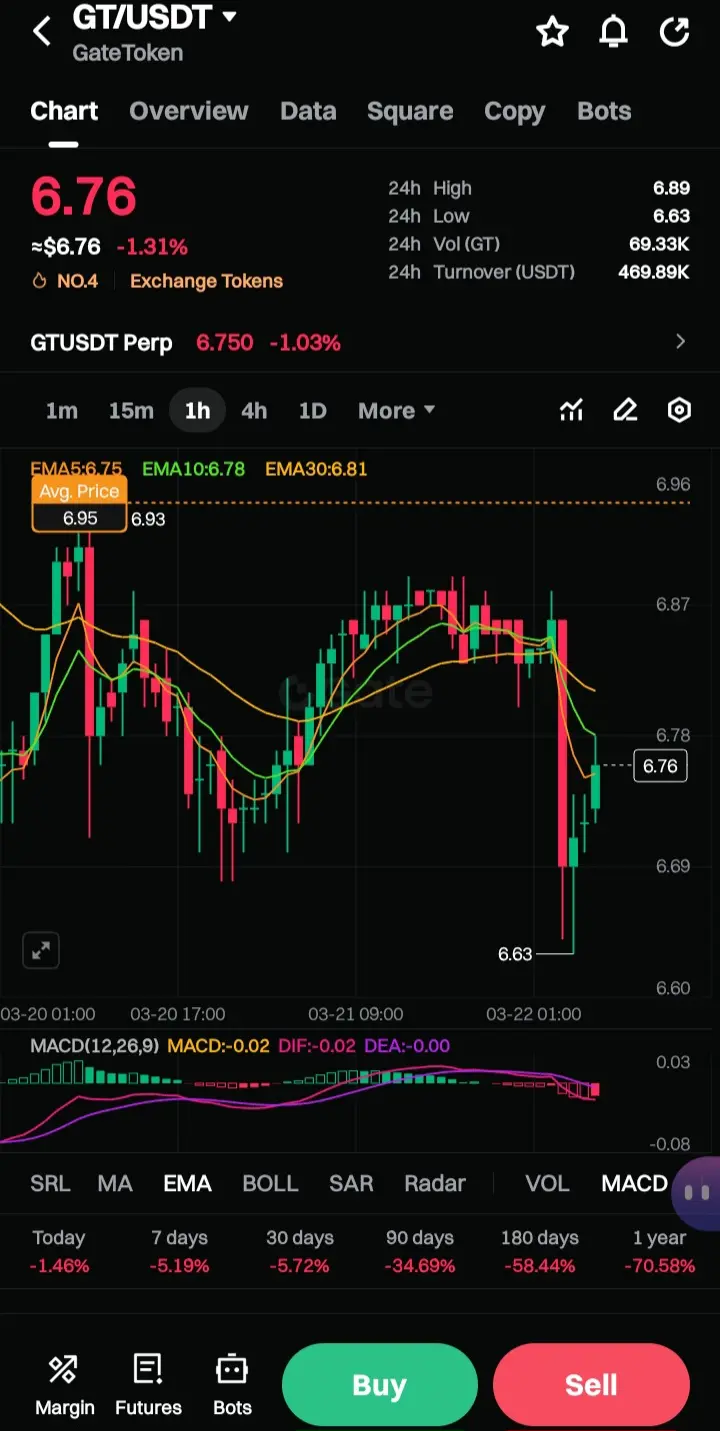
Task: Open GTUSDT Perp row chevron
Action: 681,342
